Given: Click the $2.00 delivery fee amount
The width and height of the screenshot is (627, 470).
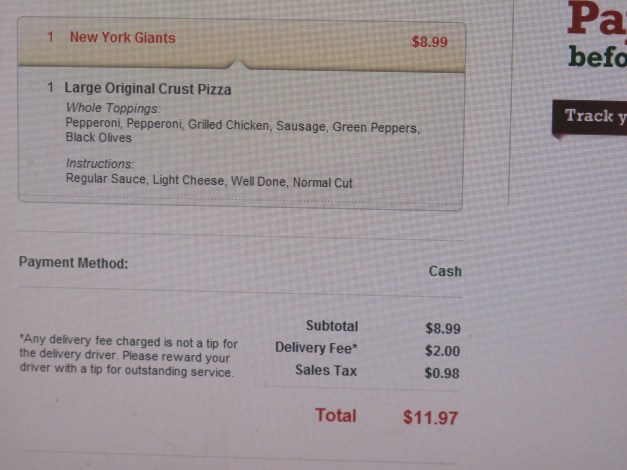Looking at the screenshot, I should [x=442, y=351].
